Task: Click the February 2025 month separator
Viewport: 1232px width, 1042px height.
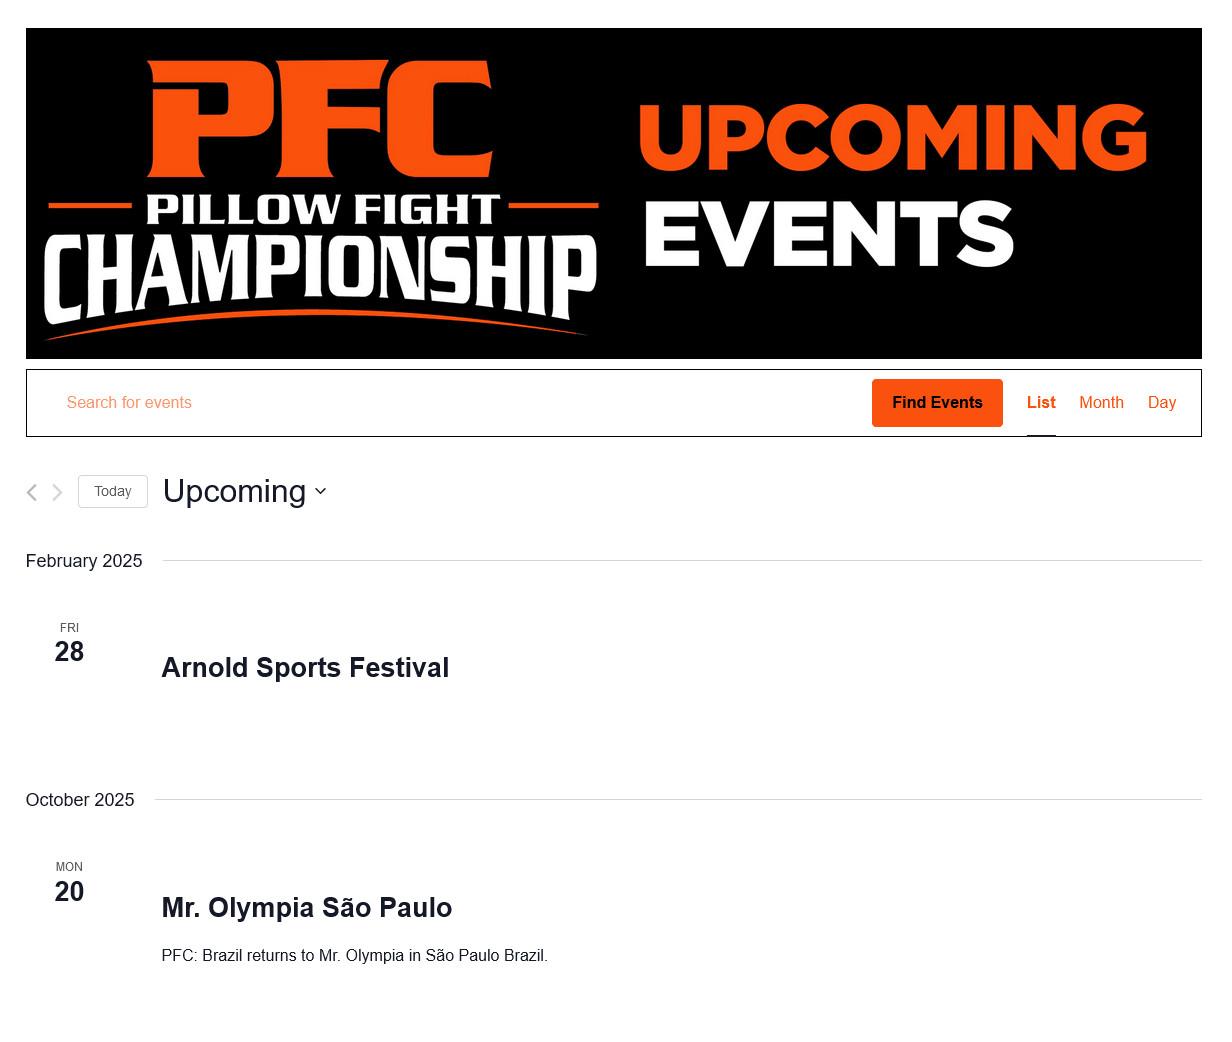Action: (84, 561)
